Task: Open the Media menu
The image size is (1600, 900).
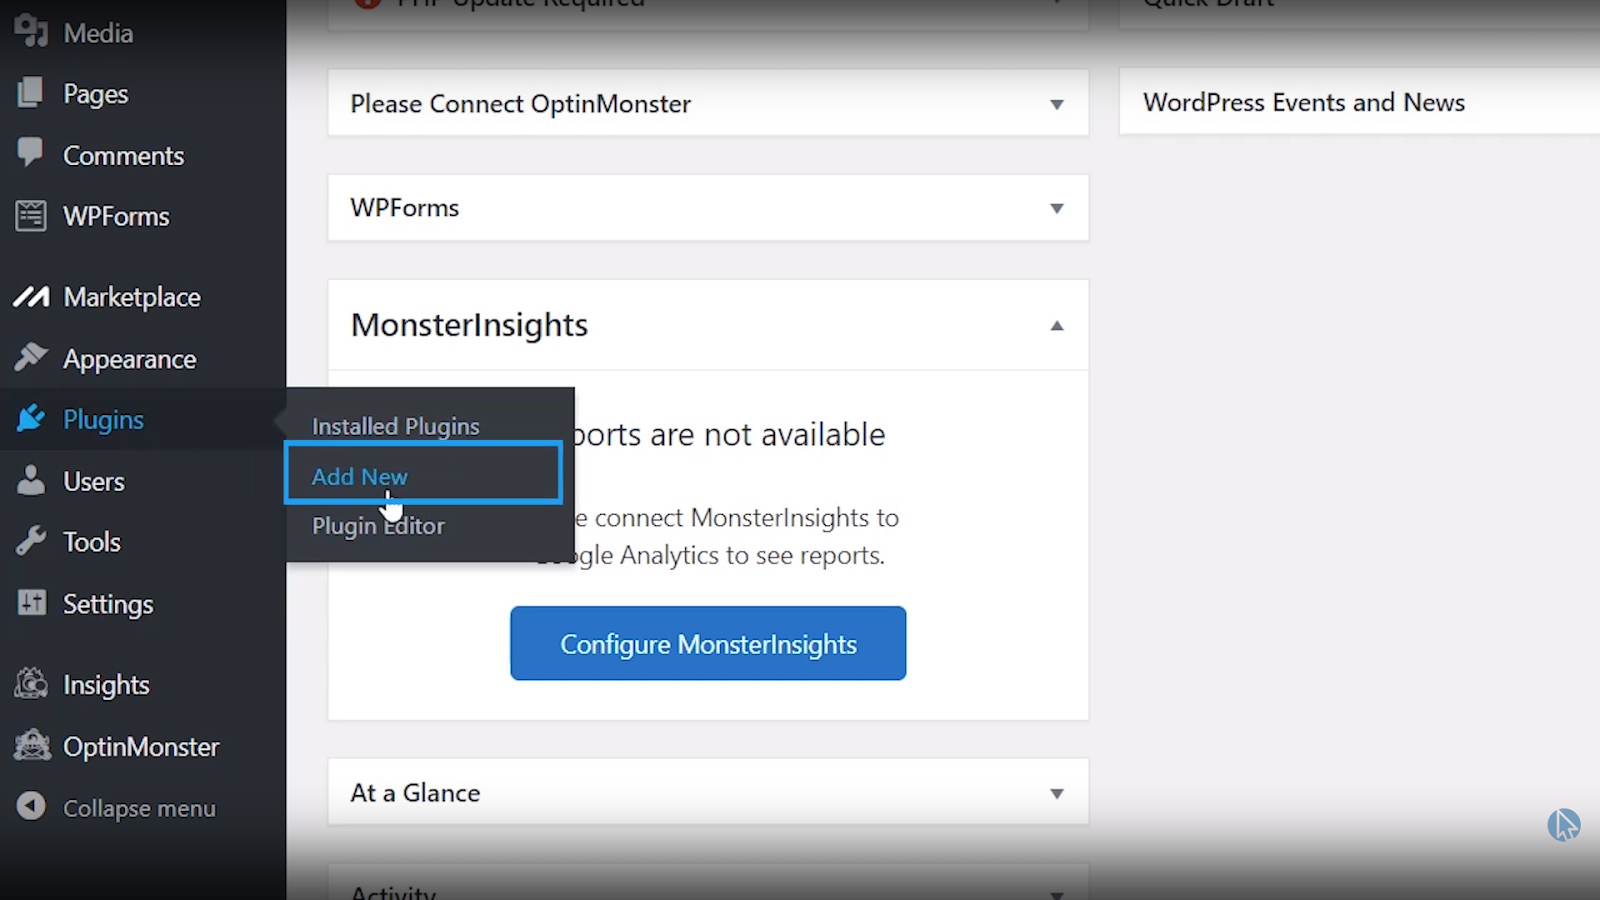Action: point(98,33)
